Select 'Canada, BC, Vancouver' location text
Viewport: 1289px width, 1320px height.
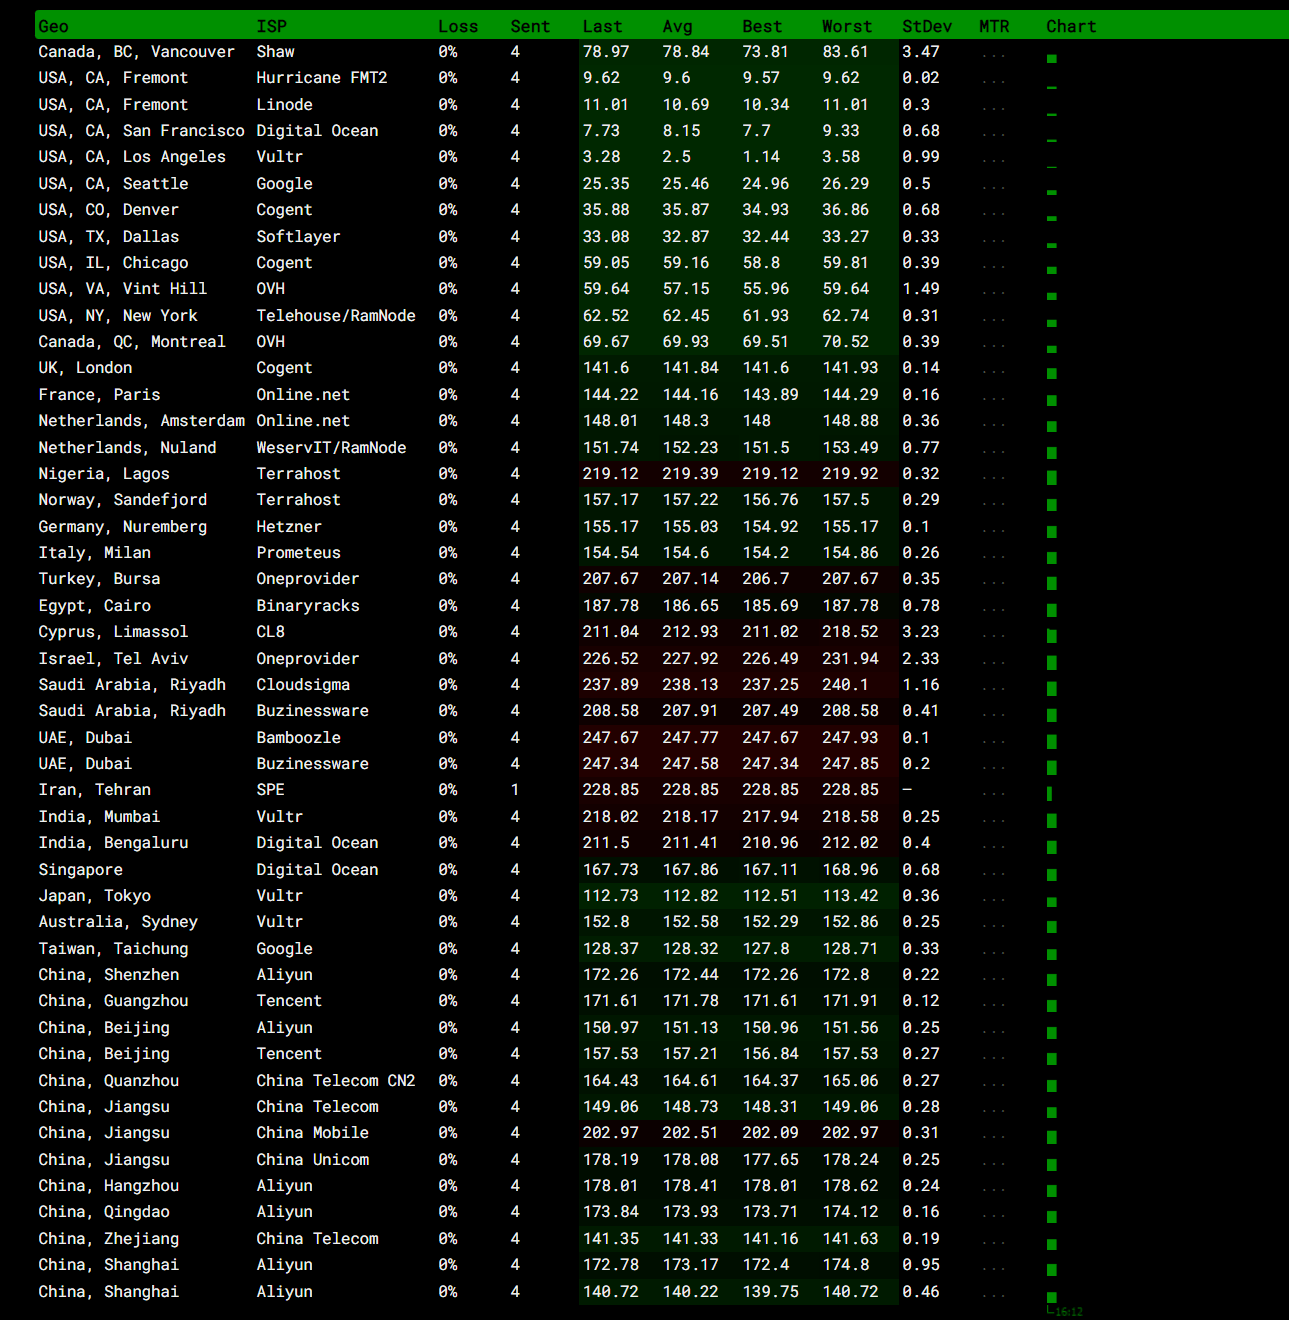click(x=137, y=52)
